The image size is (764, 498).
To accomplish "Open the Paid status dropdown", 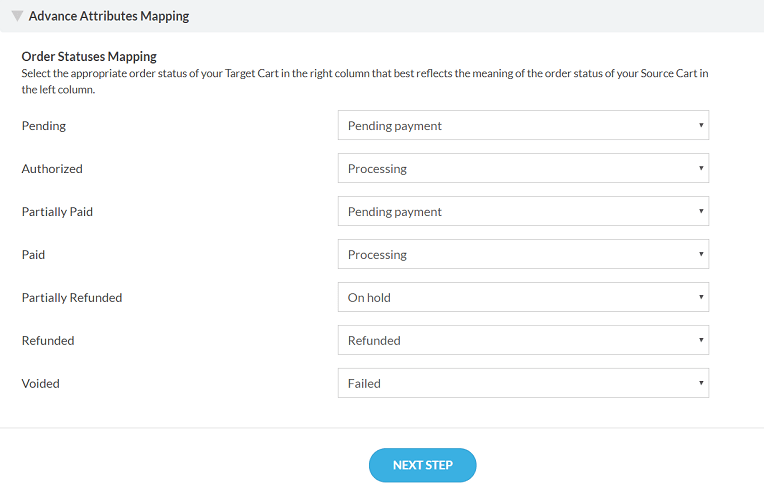I will coord(523,255).
